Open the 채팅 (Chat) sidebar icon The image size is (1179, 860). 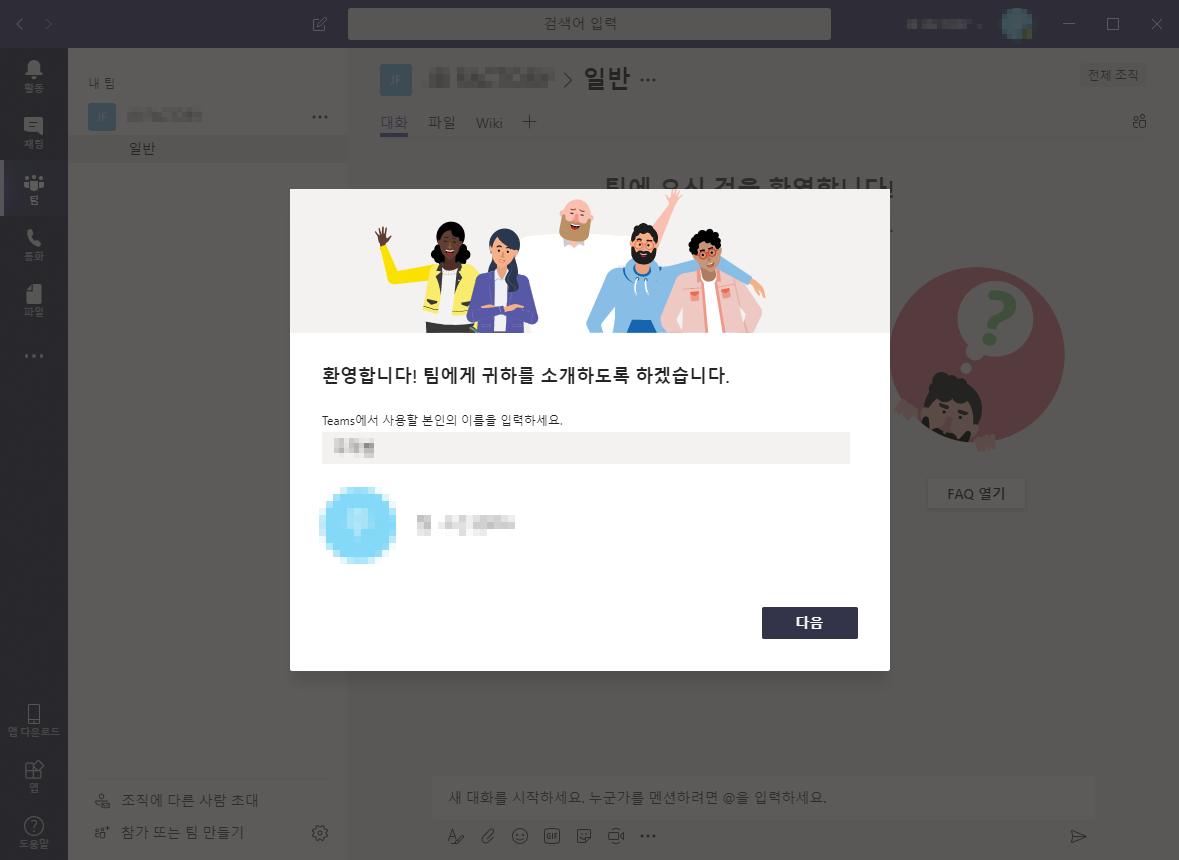[34, 132]
